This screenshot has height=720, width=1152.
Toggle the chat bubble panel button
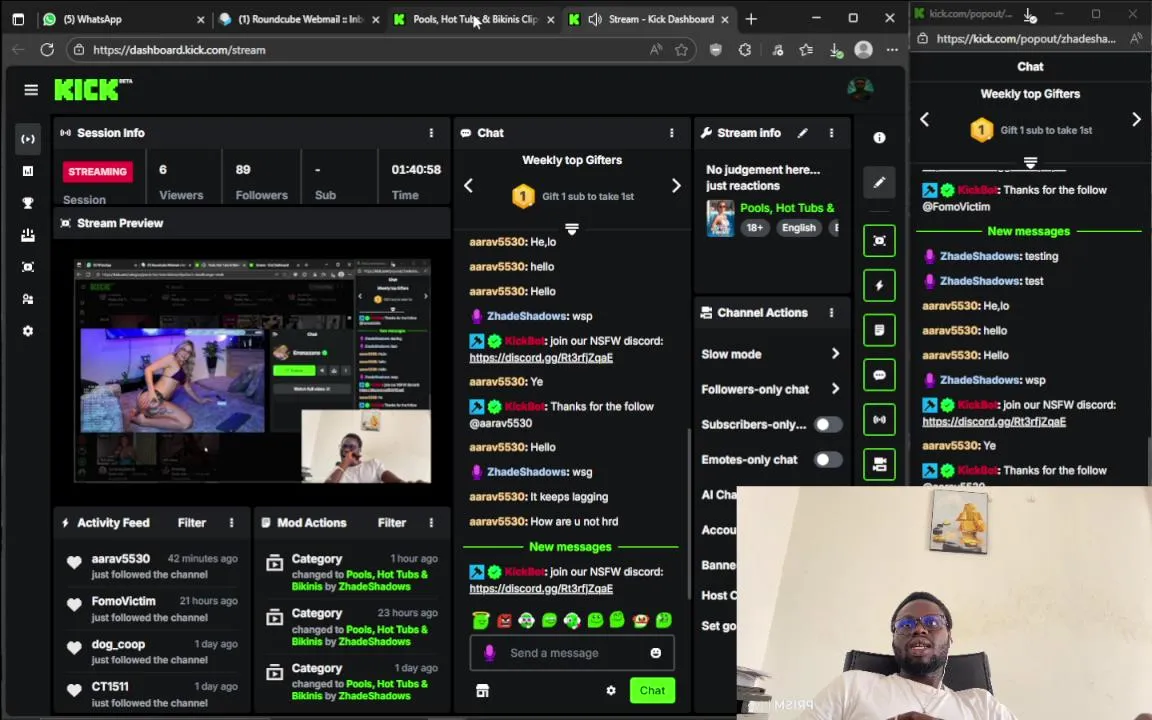(879, 375)
